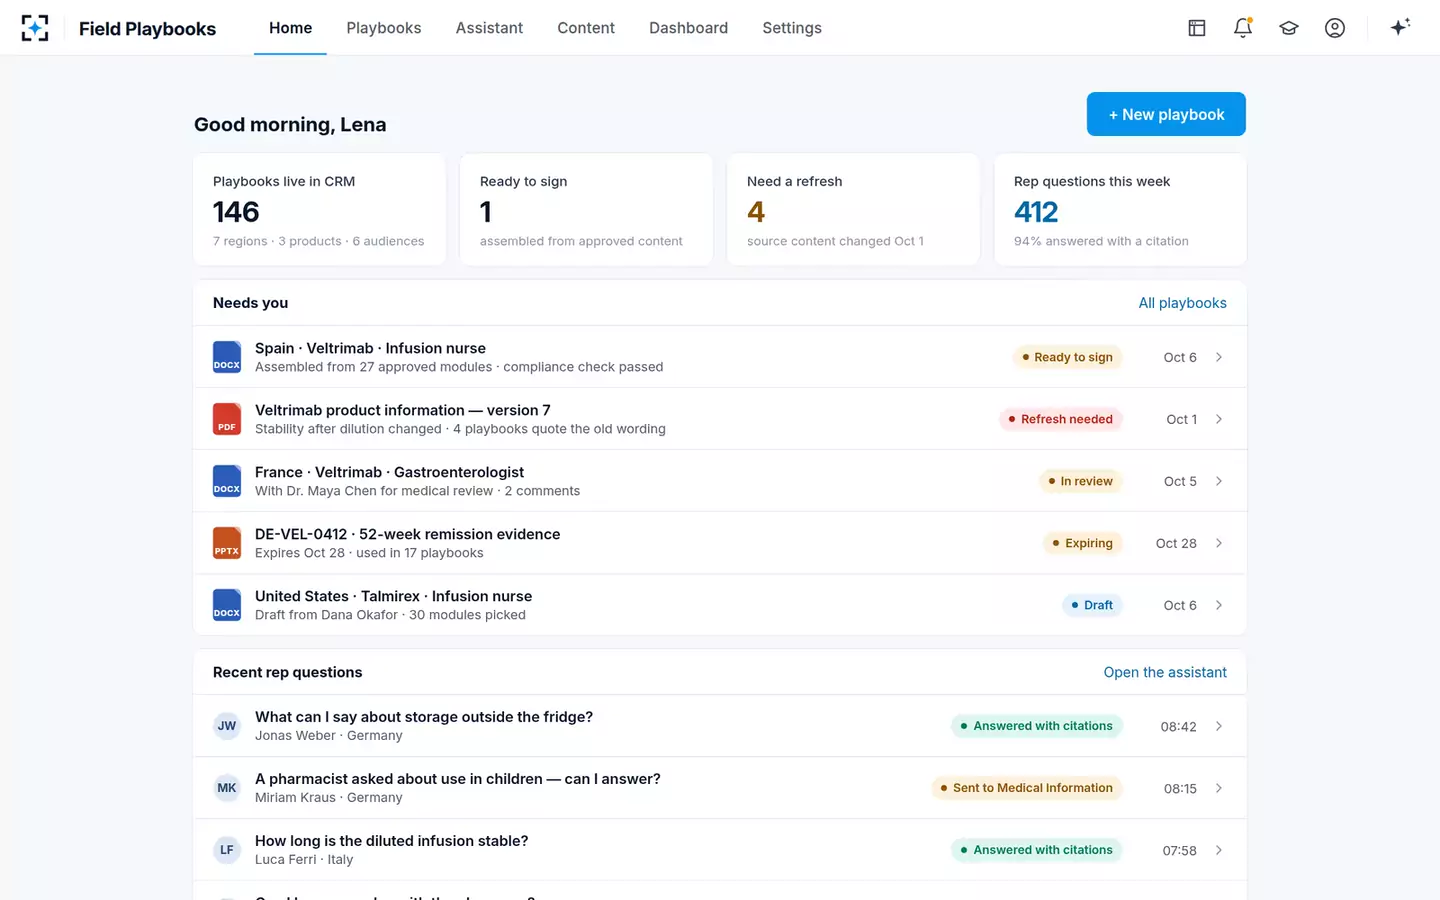Open the notifications bell
Screen dimensions: 1440x900
point(1243,28)
